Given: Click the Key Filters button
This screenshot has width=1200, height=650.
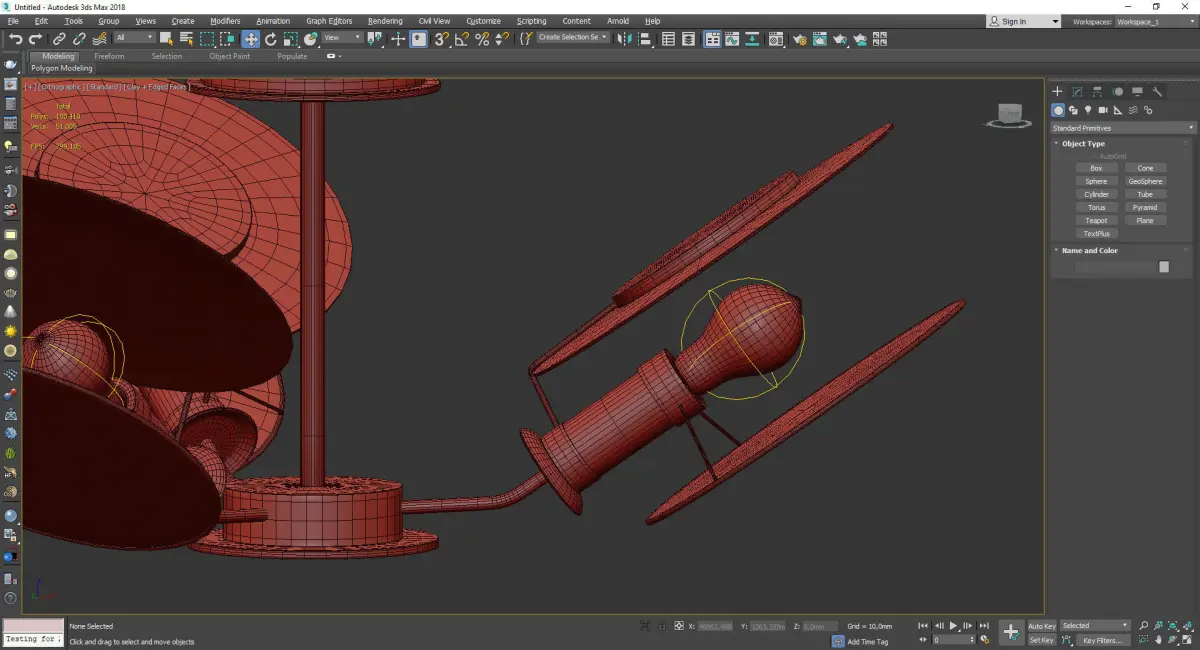Looking at the screenshot, I should click(1102, 640).
